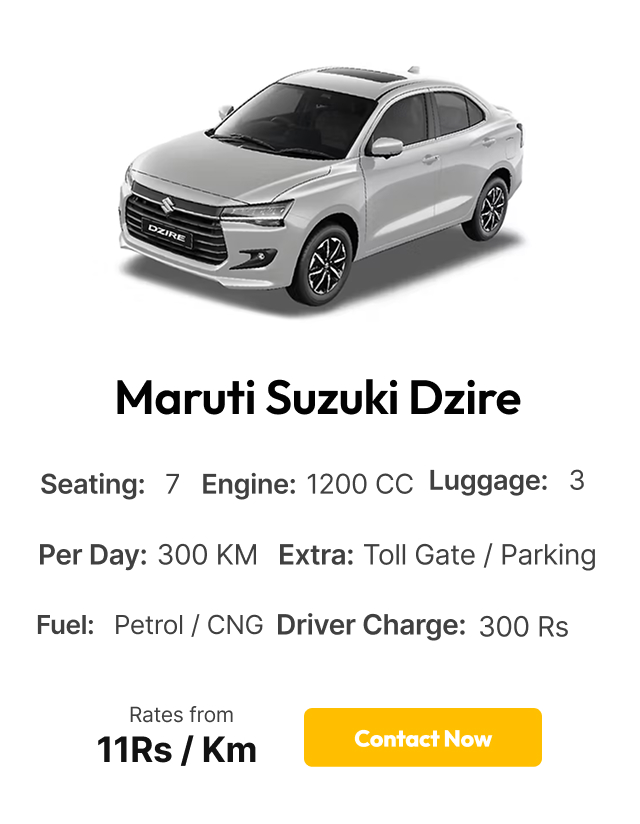Click the Suzuki logo on car grille

point(167,205)
